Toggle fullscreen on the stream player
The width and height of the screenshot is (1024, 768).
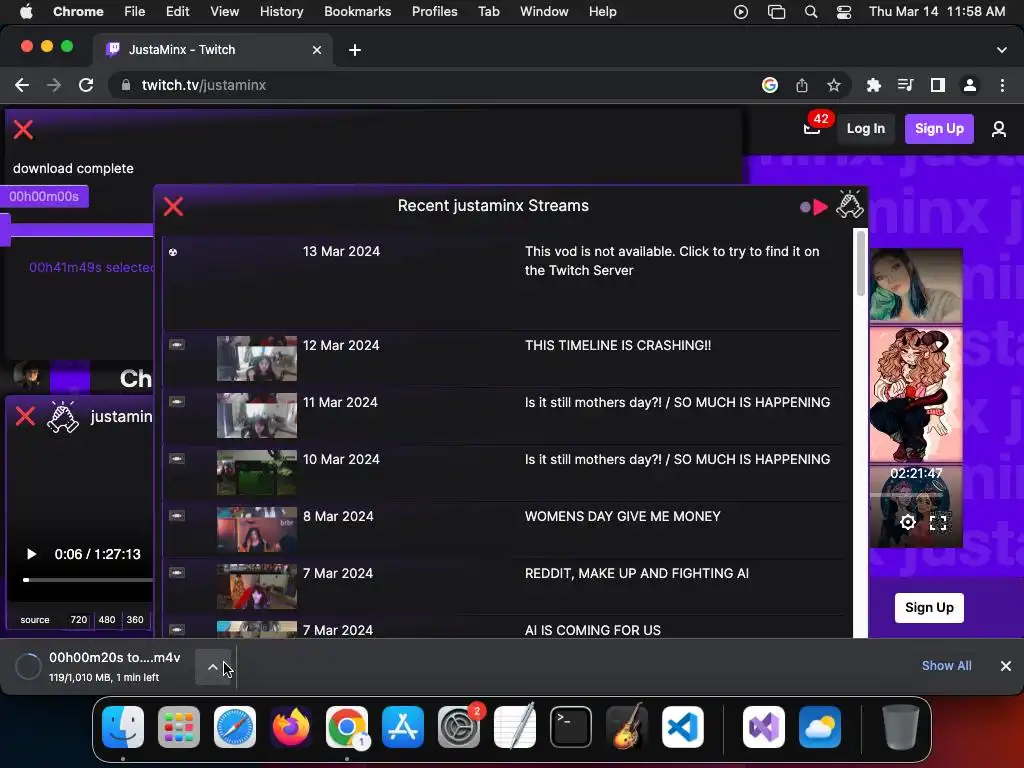tap(938, 522)
